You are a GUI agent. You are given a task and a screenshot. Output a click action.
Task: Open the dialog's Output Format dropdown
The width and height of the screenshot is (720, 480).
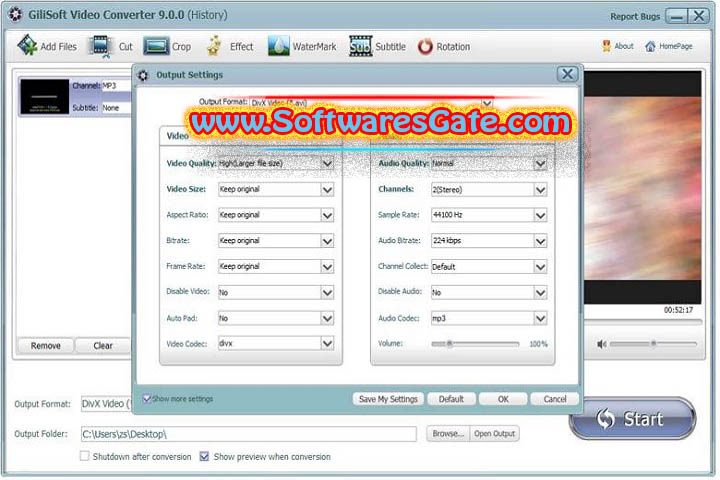point(487,102)
